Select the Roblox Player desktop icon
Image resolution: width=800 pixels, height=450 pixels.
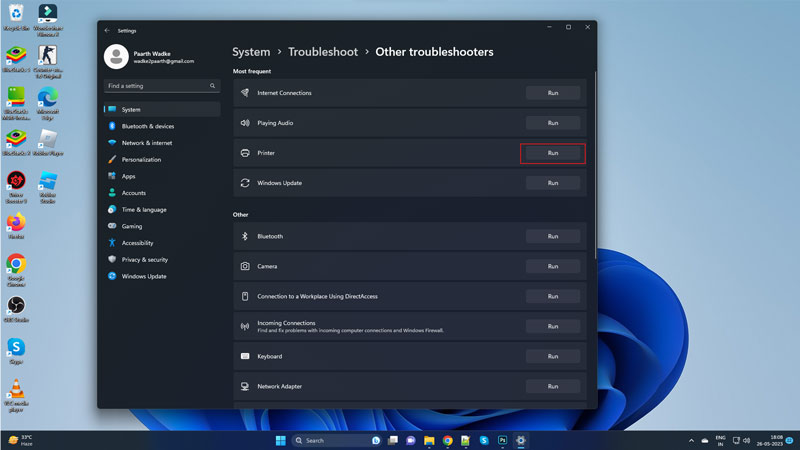48,142
